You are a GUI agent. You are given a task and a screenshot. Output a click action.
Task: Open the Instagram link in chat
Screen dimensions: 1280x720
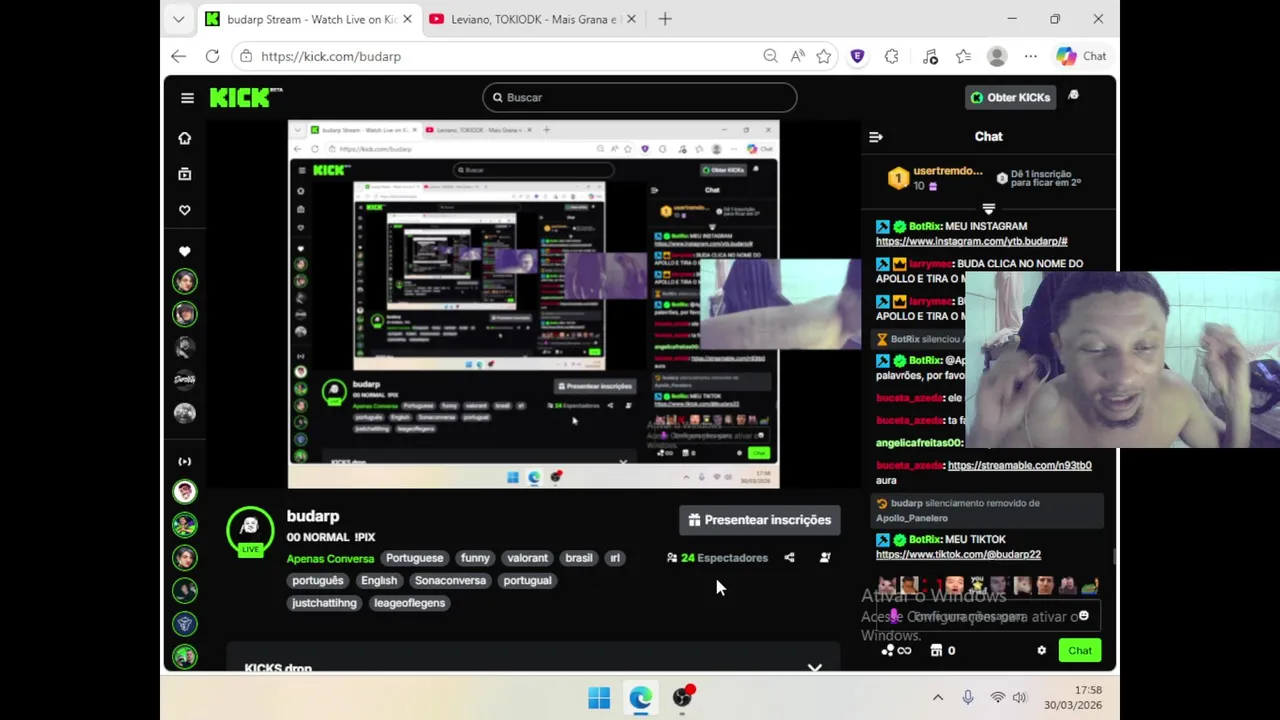[972, 241]
